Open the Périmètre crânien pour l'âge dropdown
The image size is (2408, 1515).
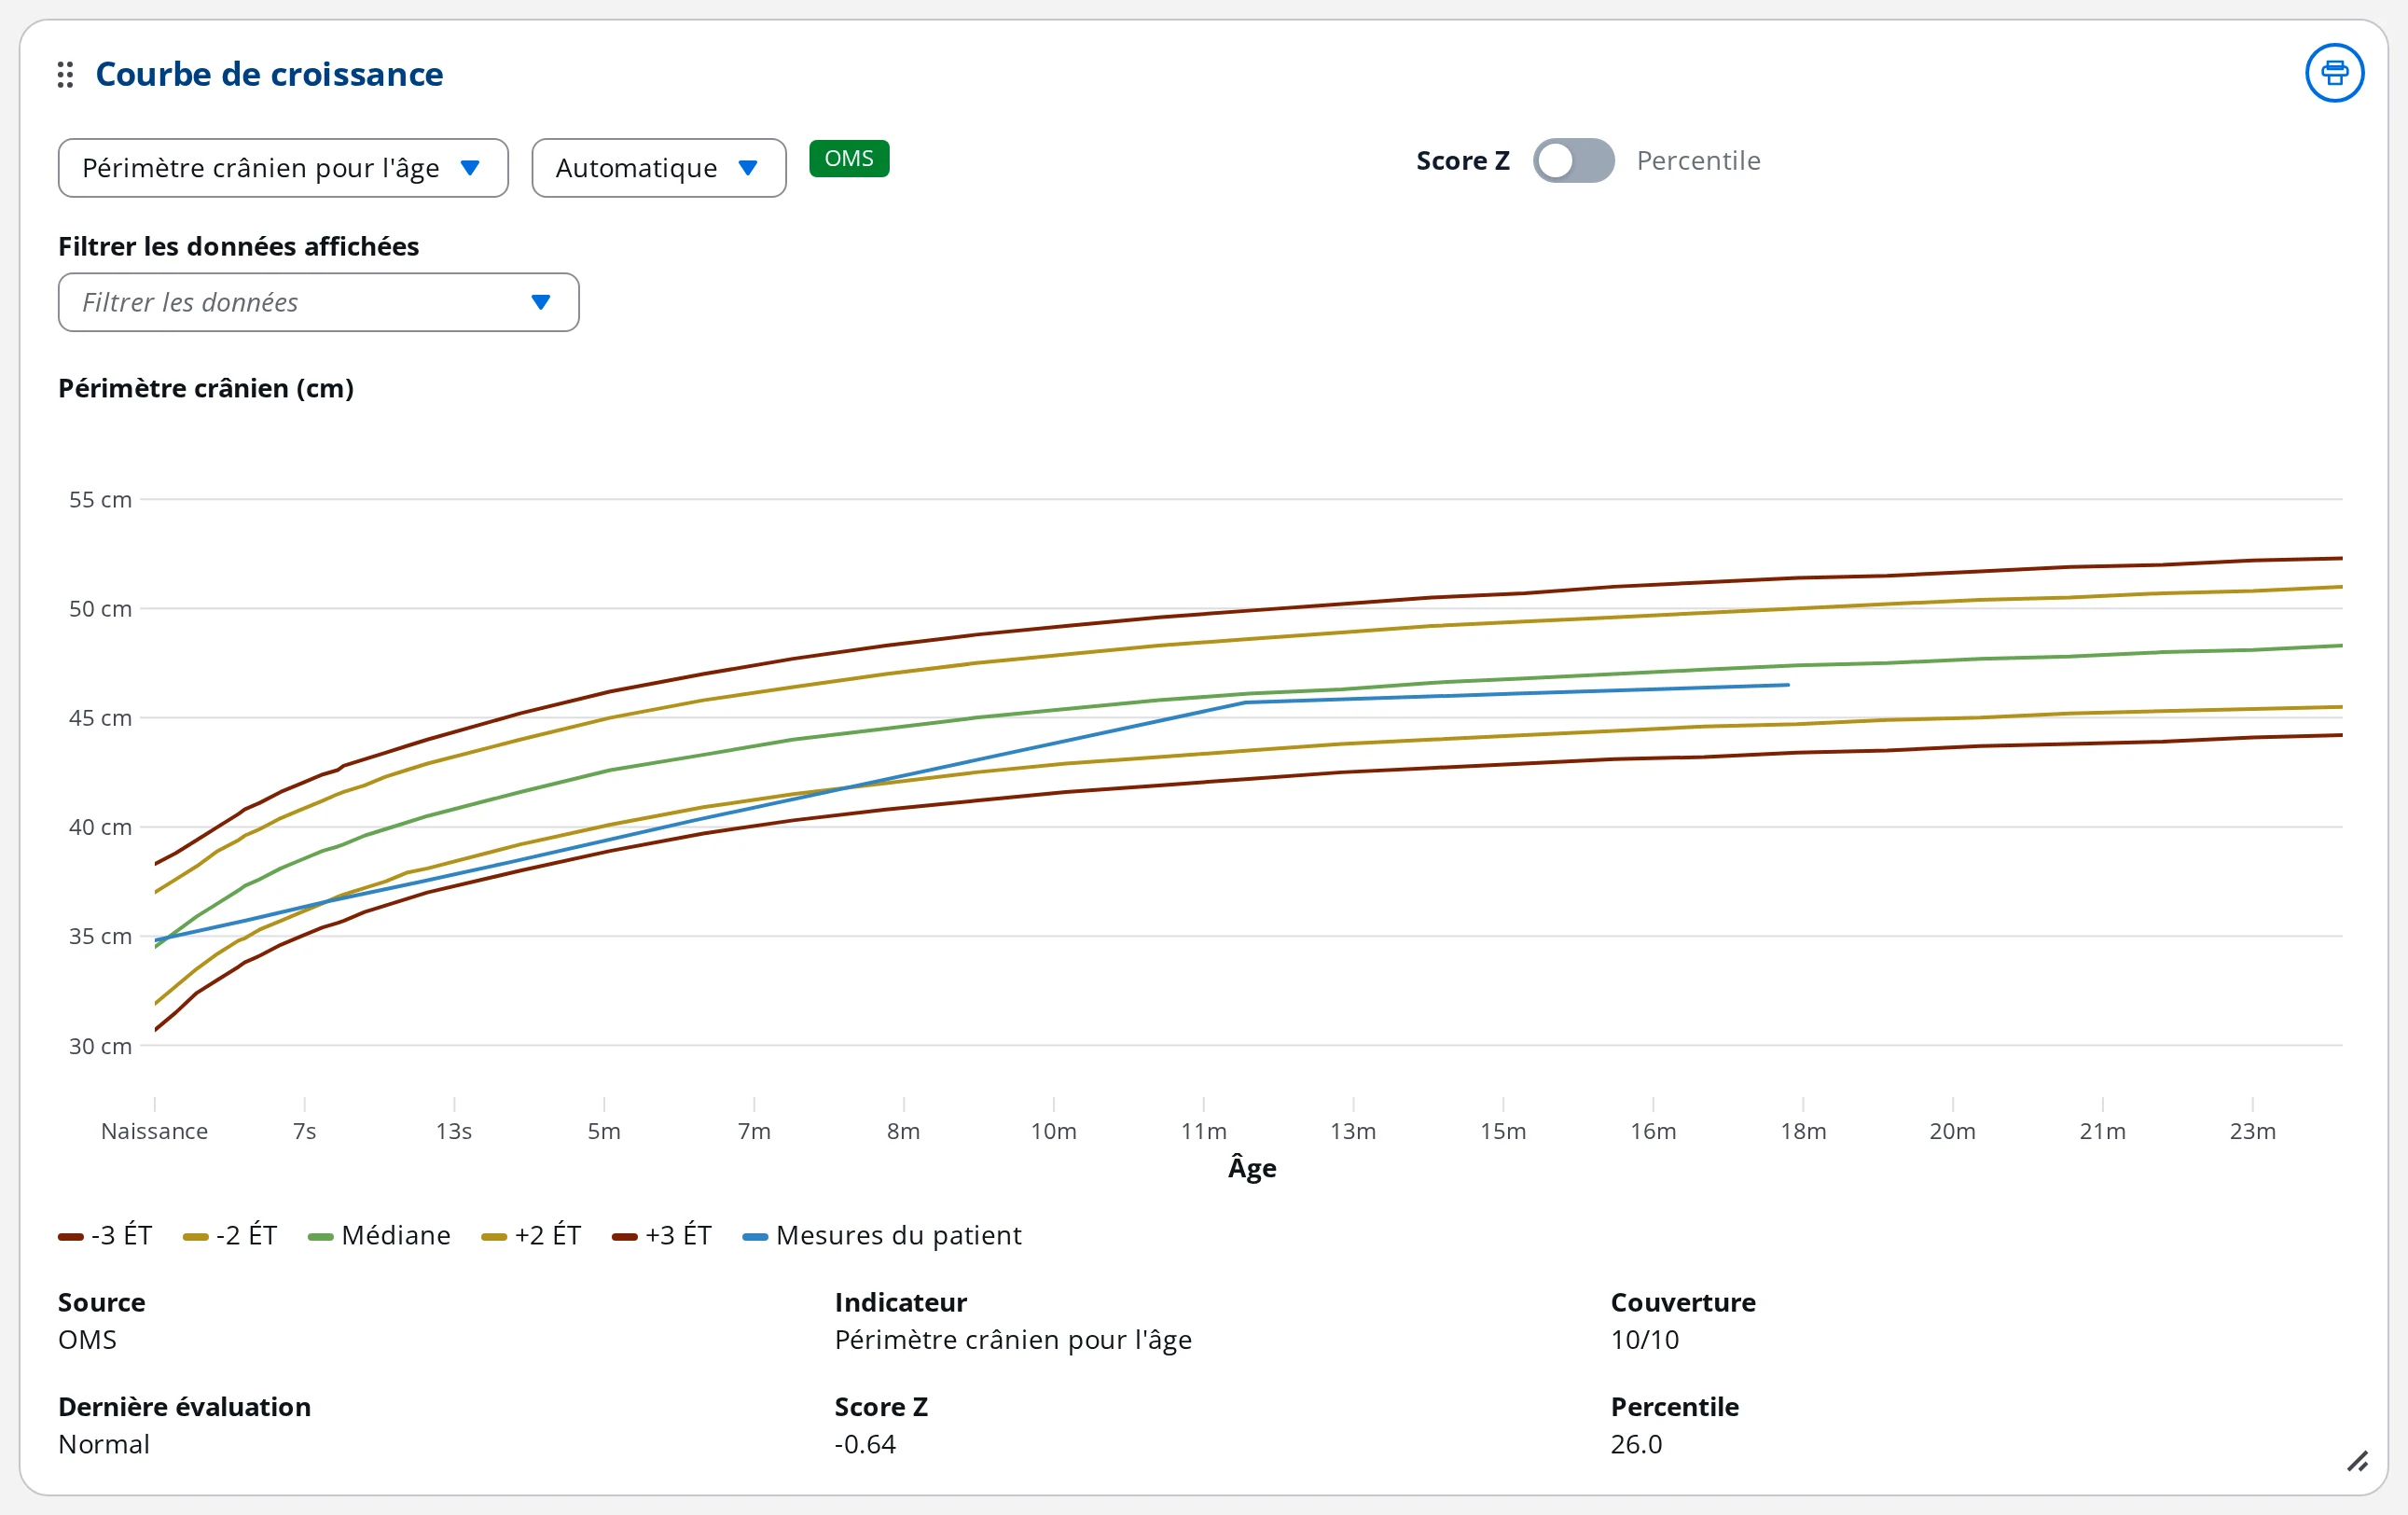283,168
